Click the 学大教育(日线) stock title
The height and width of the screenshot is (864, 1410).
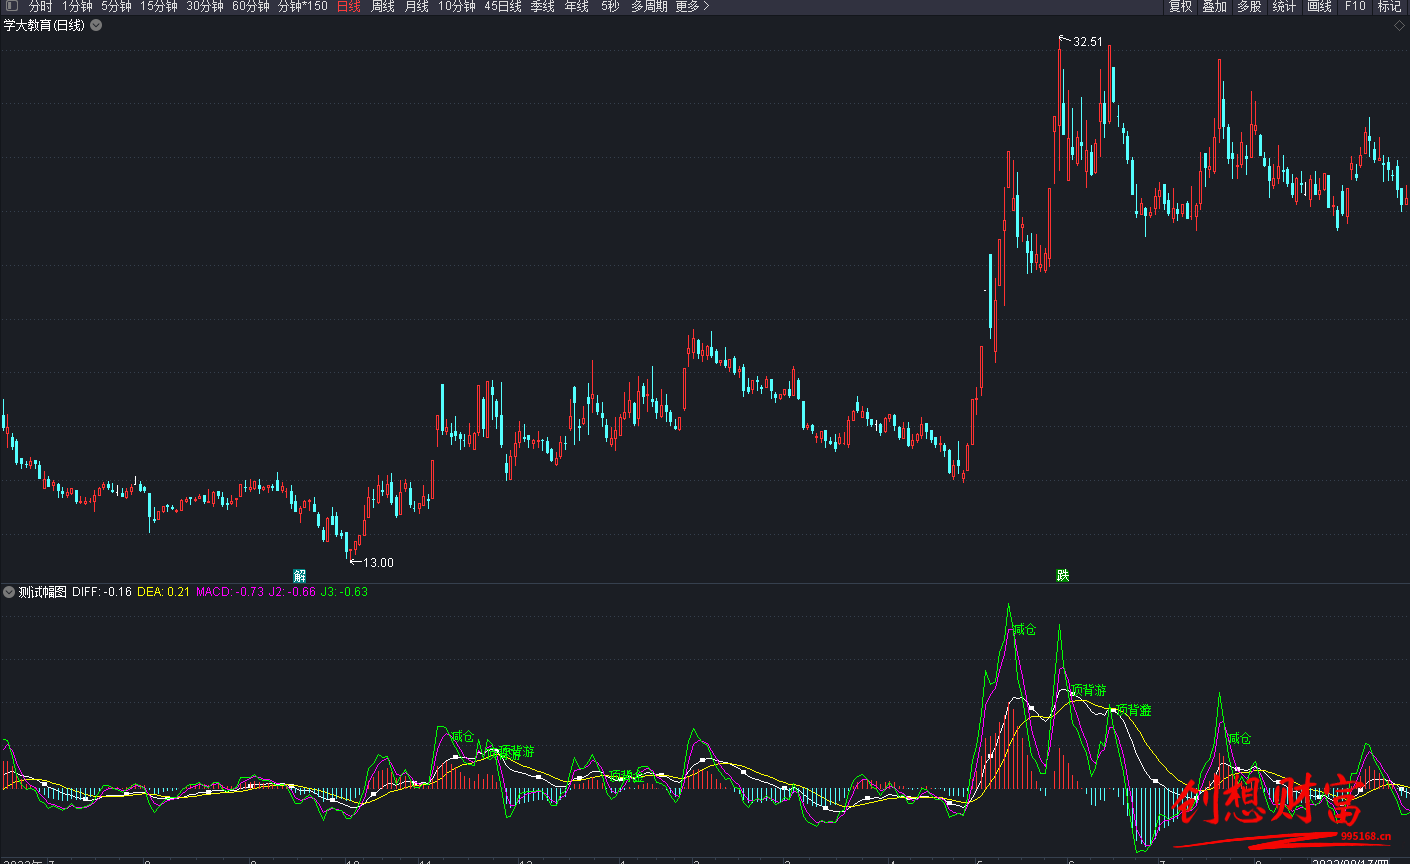pos(44,26)
